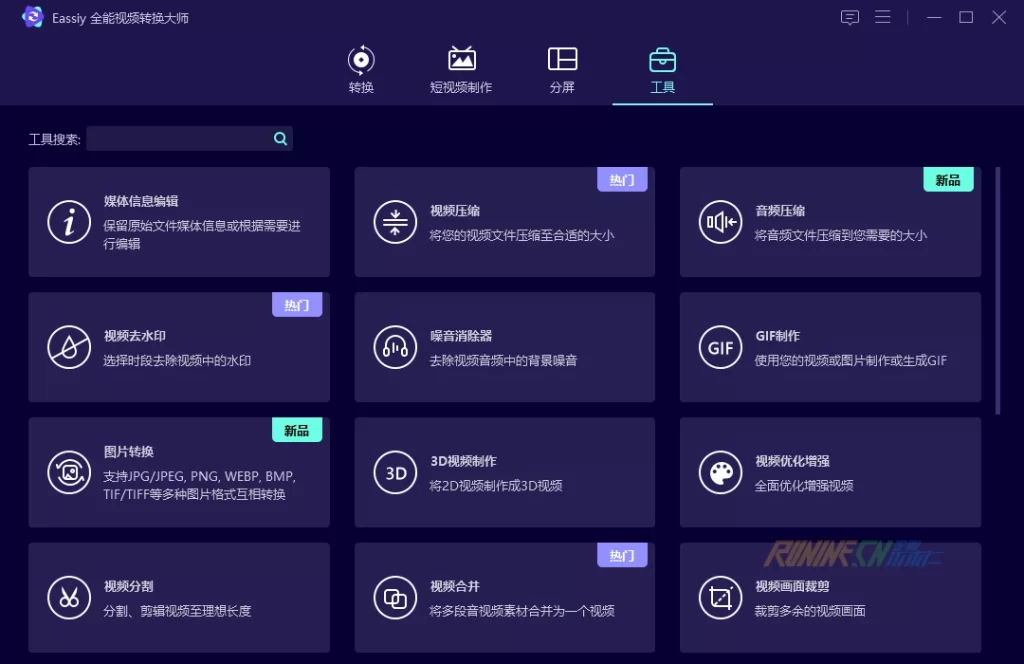Click the video split scissors icon
The image size is (1024, 664).
point(69,598)
